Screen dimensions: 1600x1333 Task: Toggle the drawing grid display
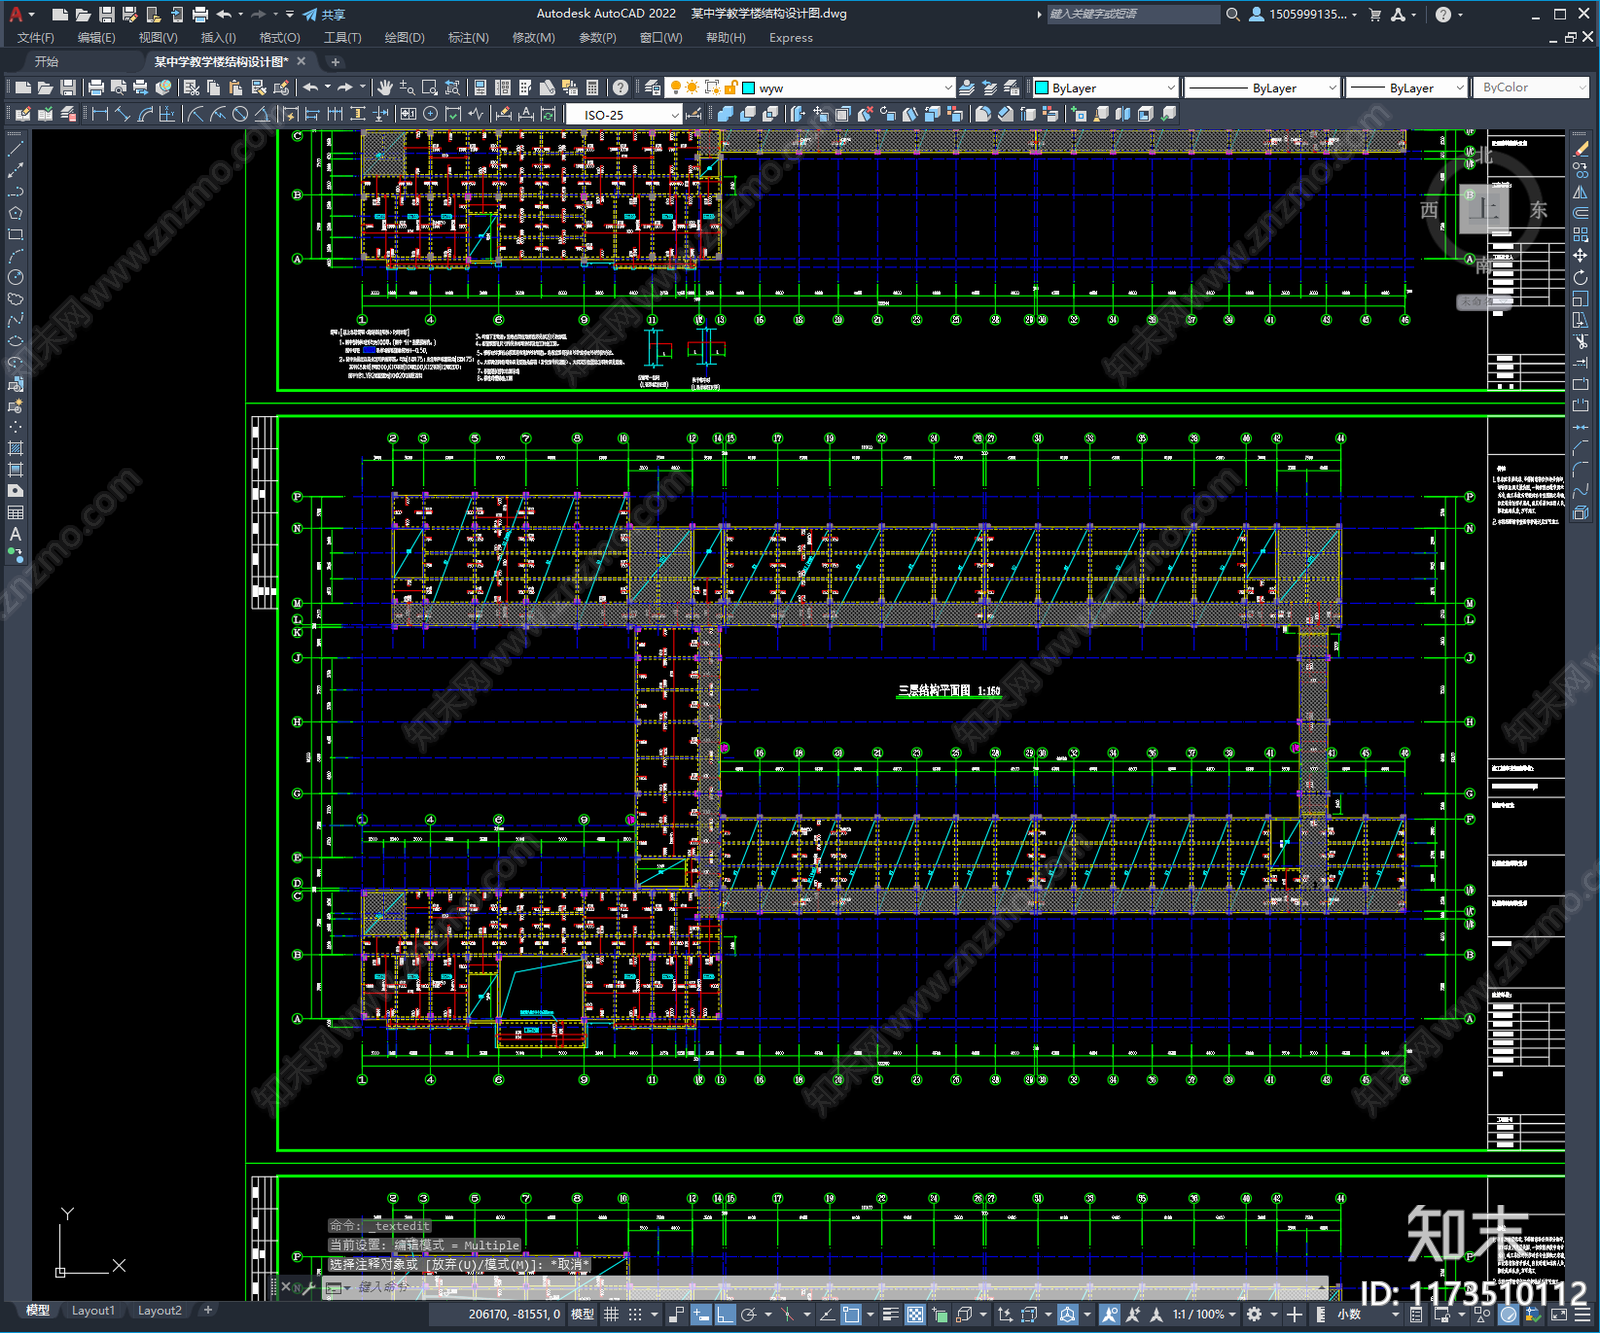pyautogui.click(x=611, y=1314)
